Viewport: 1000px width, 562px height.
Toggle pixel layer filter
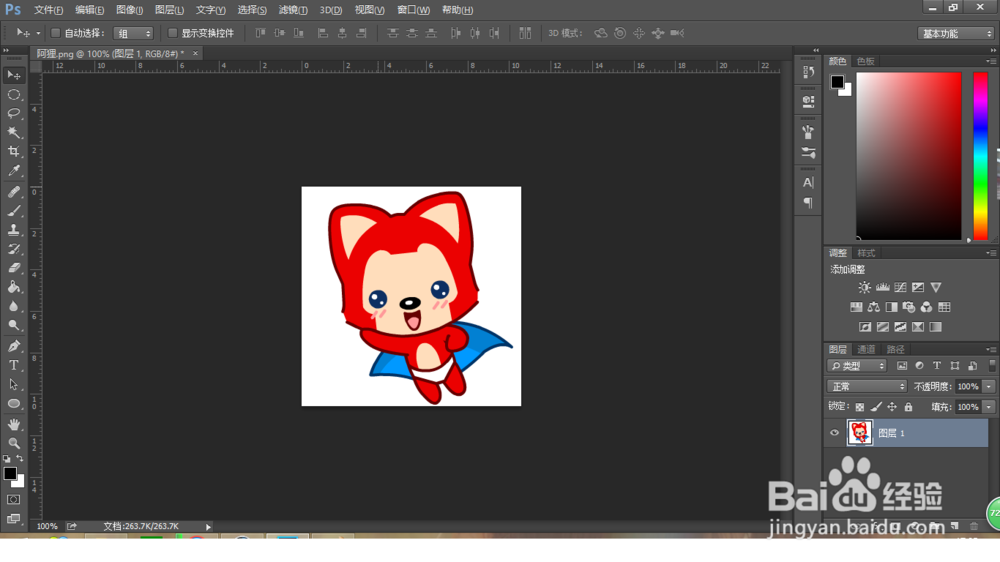902,366
